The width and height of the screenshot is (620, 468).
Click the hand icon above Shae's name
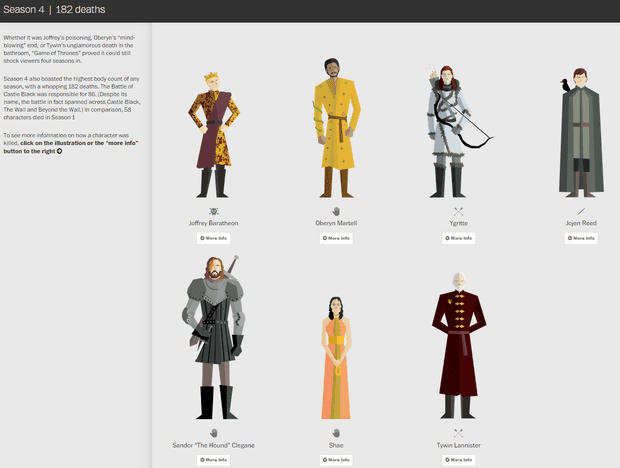click(336, 433)
